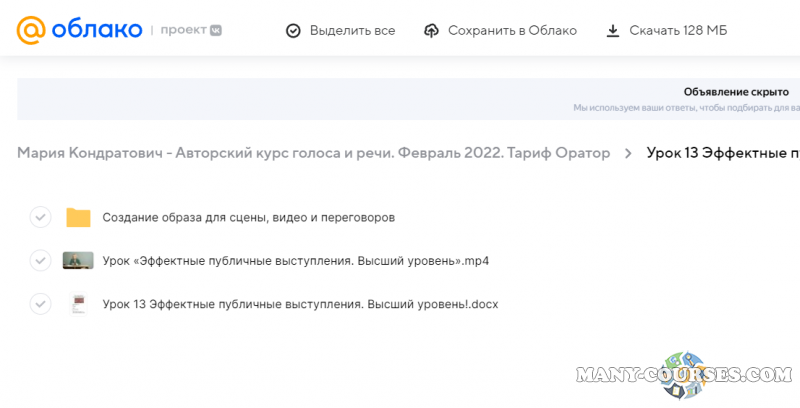This screenshot has height=408, width=800.
Task: Click the cloud upload icon for Сохранить в Облако
Action: click(432, 31)
